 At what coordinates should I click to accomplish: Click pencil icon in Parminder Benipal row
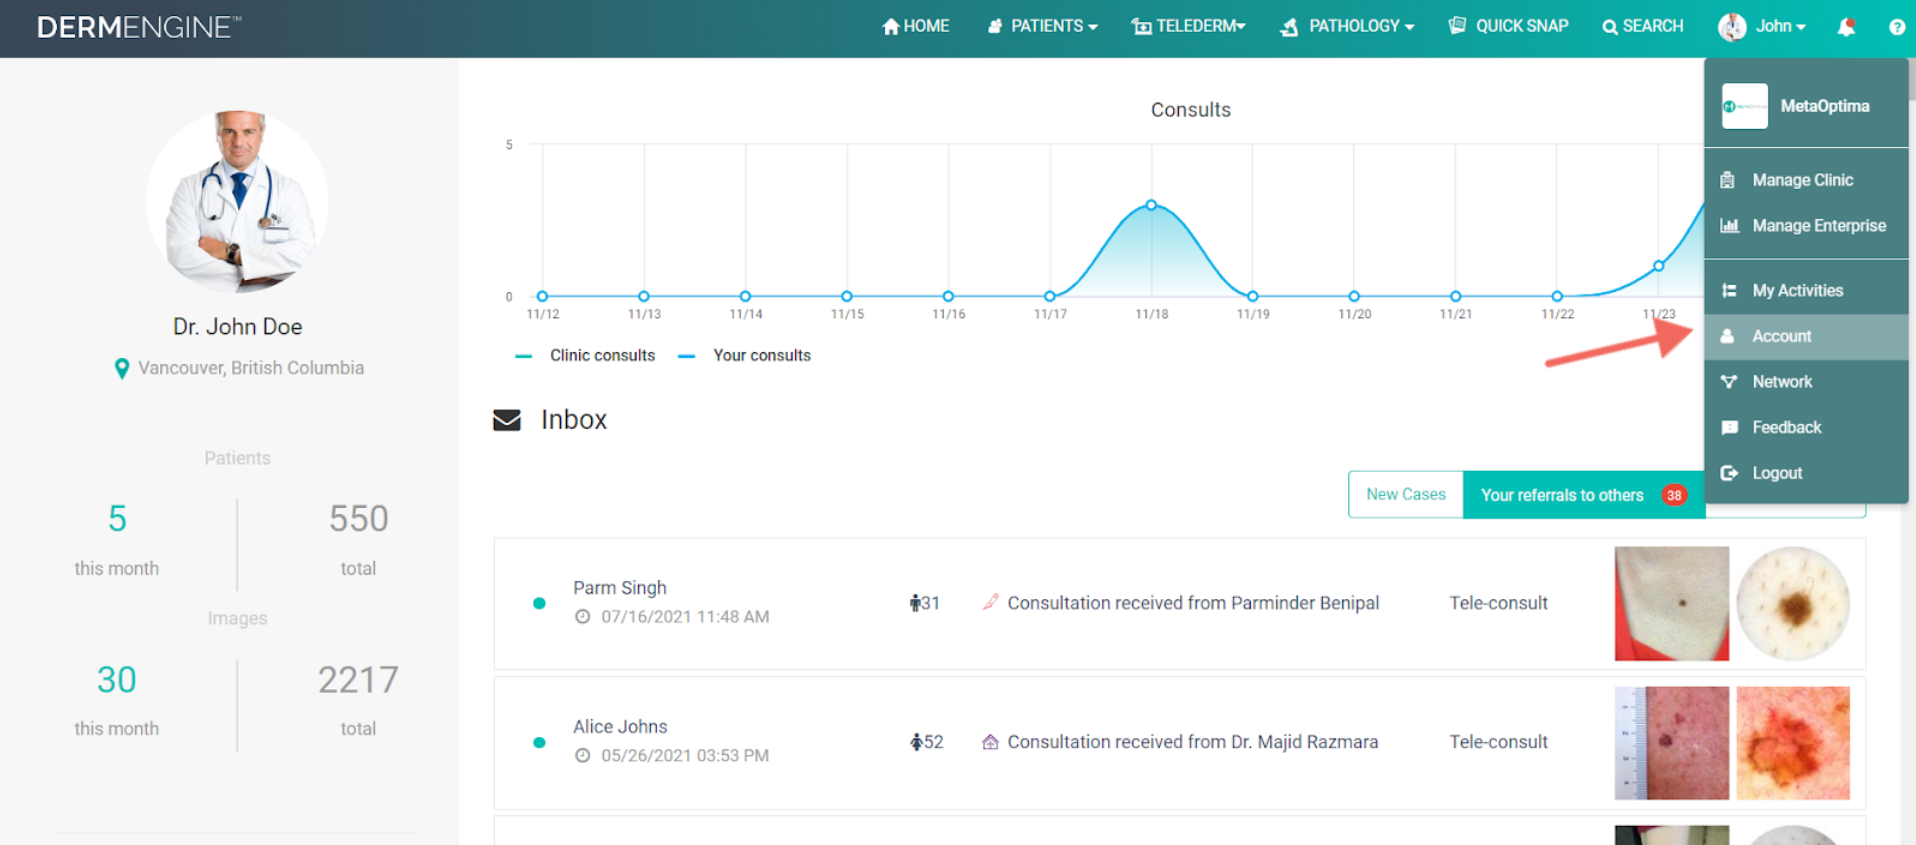pyautogui.click(x=990, y=602)
